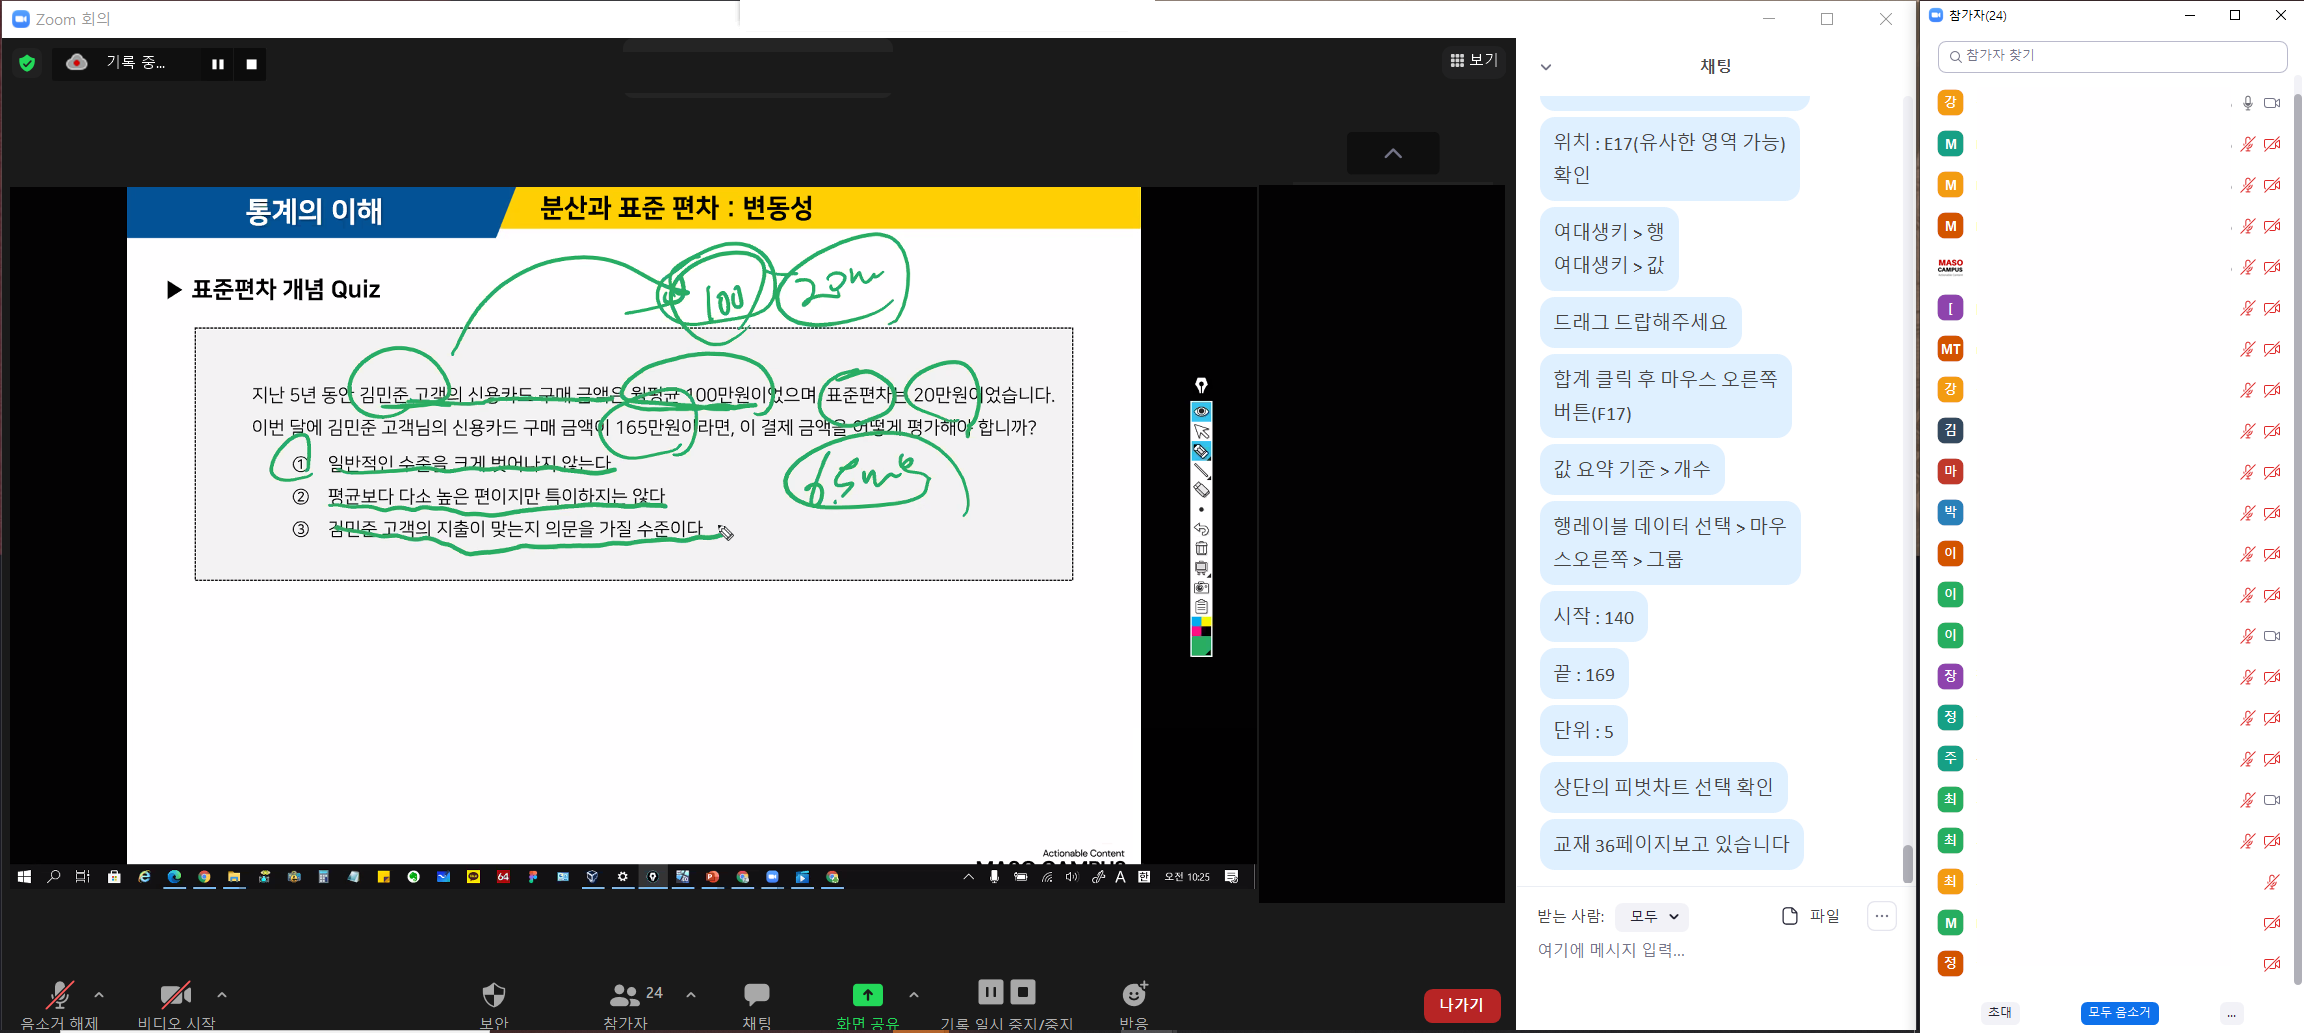Viewport: 2304px width, 1033px height.
Task: Open the Participants panel icon
Action: tap(625, 995)
